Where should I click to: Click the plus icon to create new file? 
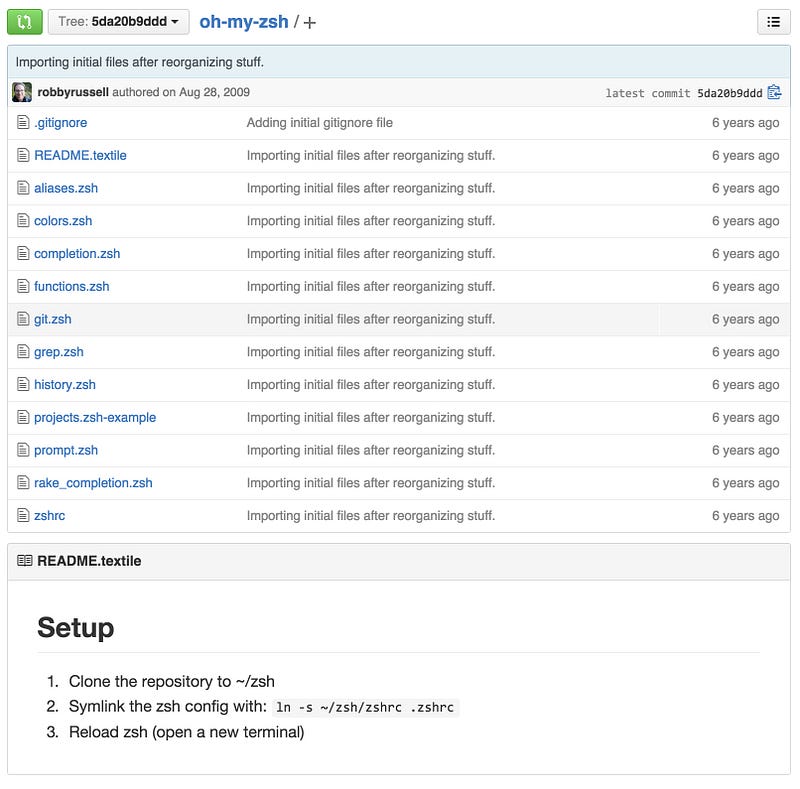tap(310, 22)
